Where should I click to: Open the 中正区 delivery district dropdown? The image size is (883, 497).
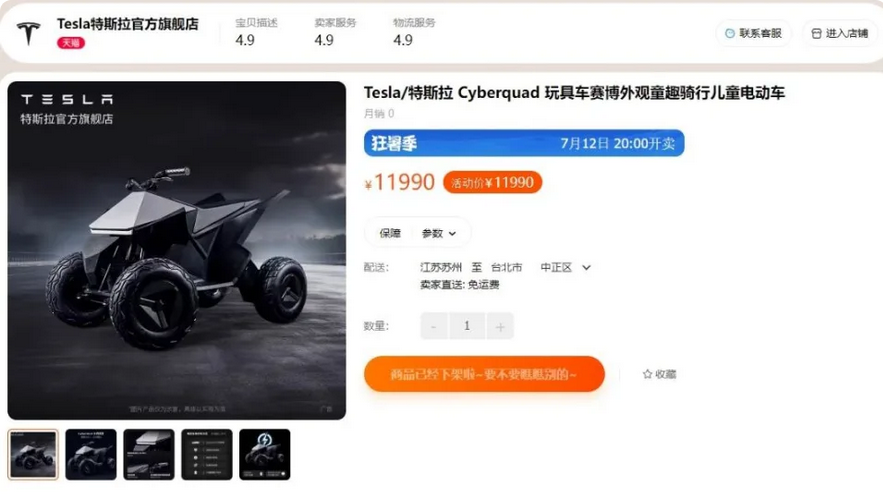[x=565, y=267]
